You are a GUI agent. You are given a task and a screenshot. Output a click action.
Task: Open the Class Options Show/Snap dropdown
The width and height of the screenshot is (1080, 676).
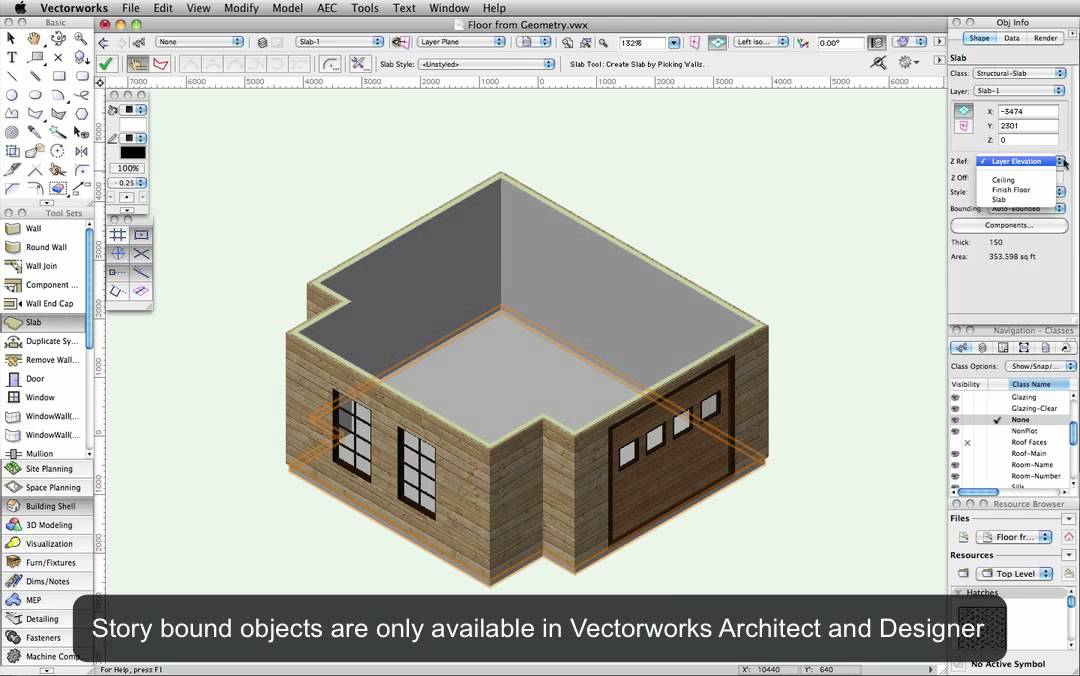point(1039,366)
